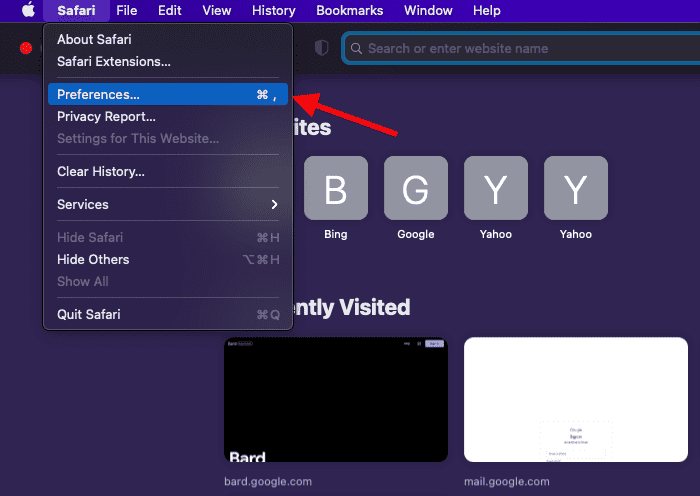The image size is (700, 496).
Task: Open the first Yahoo favorite tile
Action: (495, 188)
